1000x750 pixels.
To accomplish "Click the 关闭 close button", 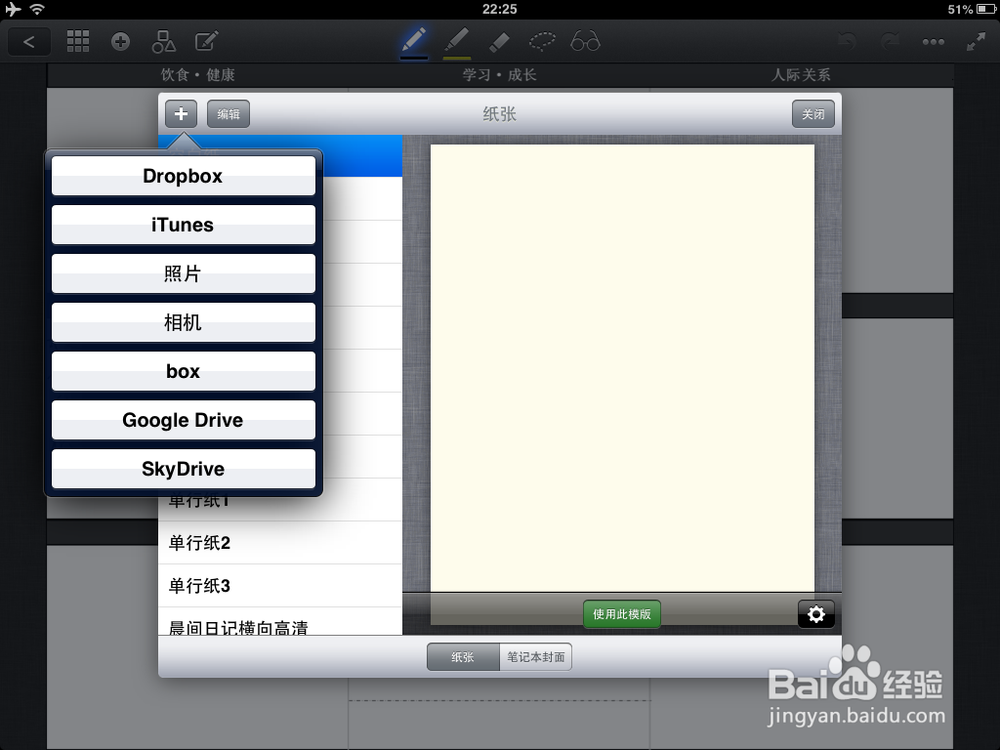I will 813,114.
